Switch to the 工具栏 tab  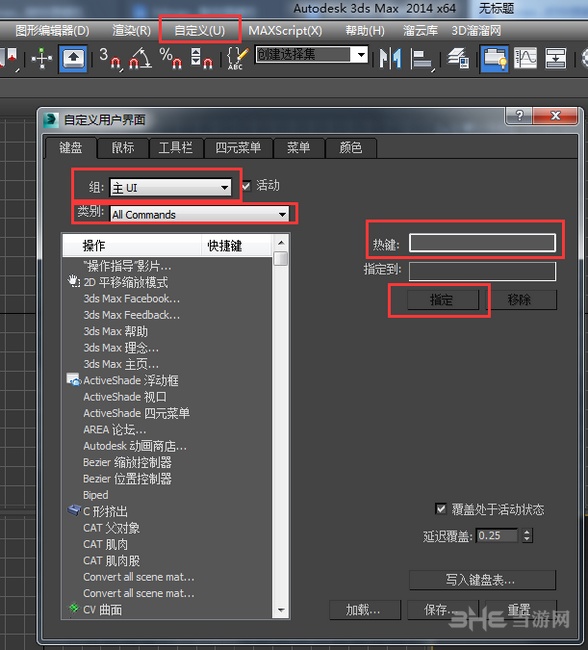tap(176, 148)
